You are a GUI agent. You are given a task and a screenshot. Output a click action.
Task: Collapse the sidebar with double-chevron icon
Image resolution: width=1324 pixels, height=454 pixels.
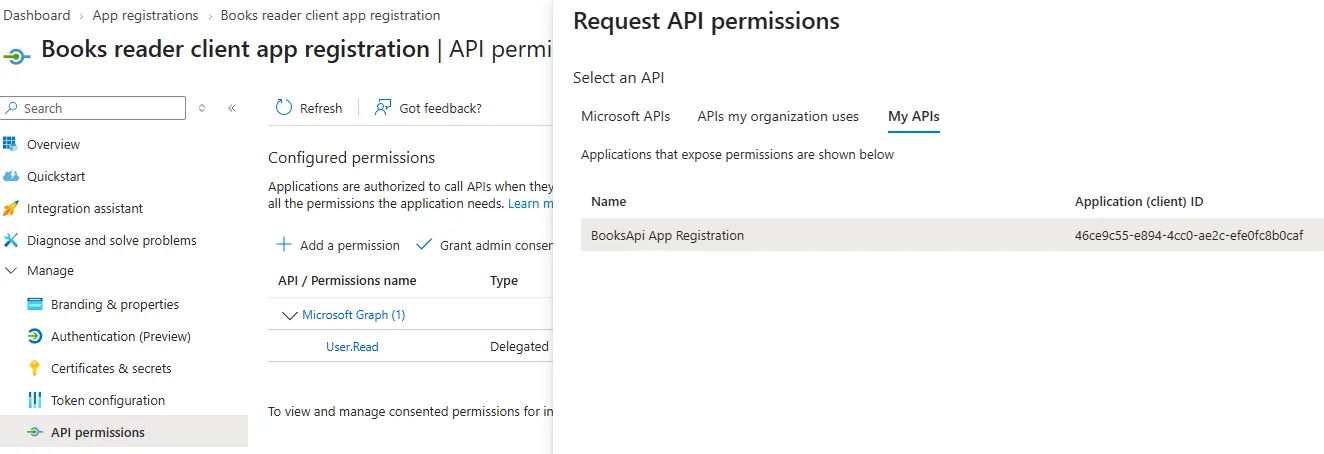232,108
